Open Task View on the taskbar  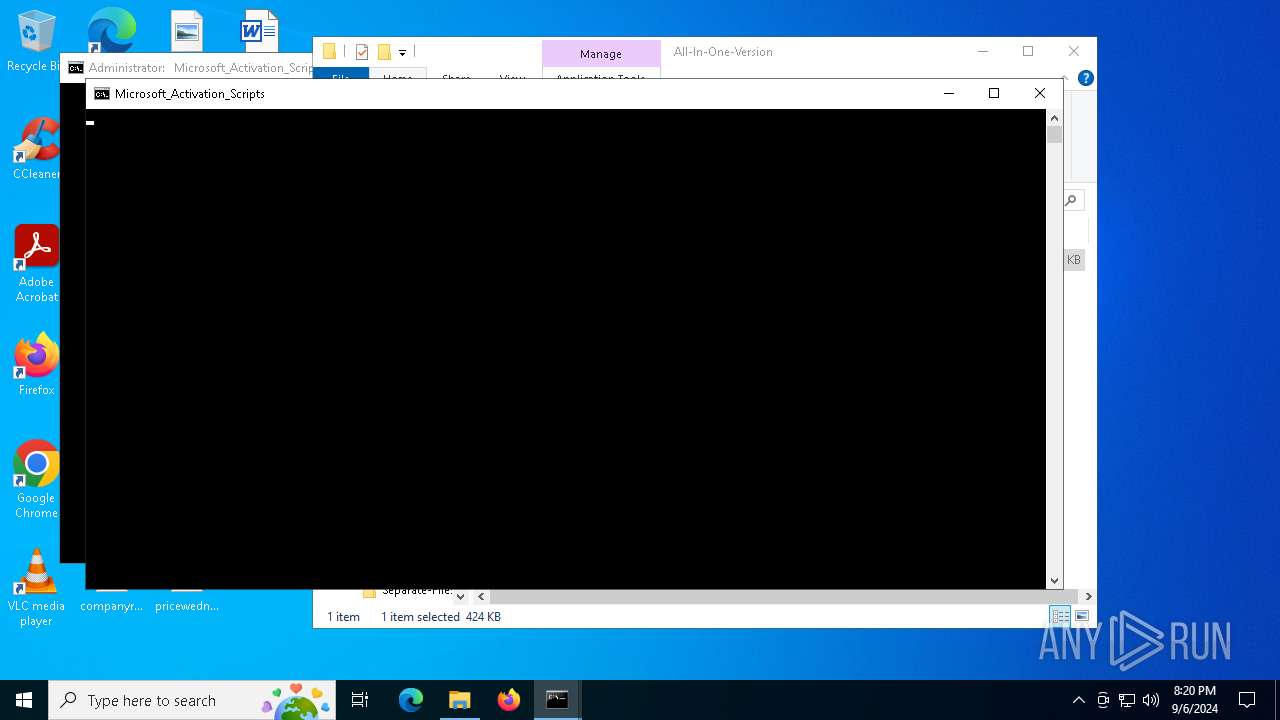tap(360, 700)
